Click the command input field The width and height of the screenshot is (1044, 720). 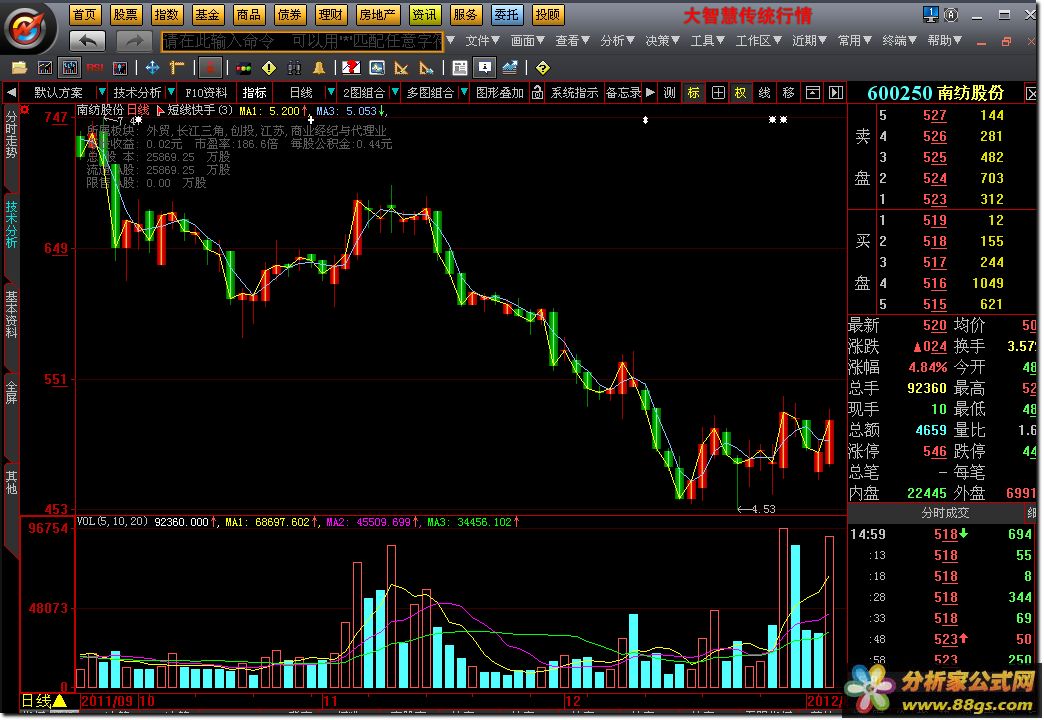302,41
